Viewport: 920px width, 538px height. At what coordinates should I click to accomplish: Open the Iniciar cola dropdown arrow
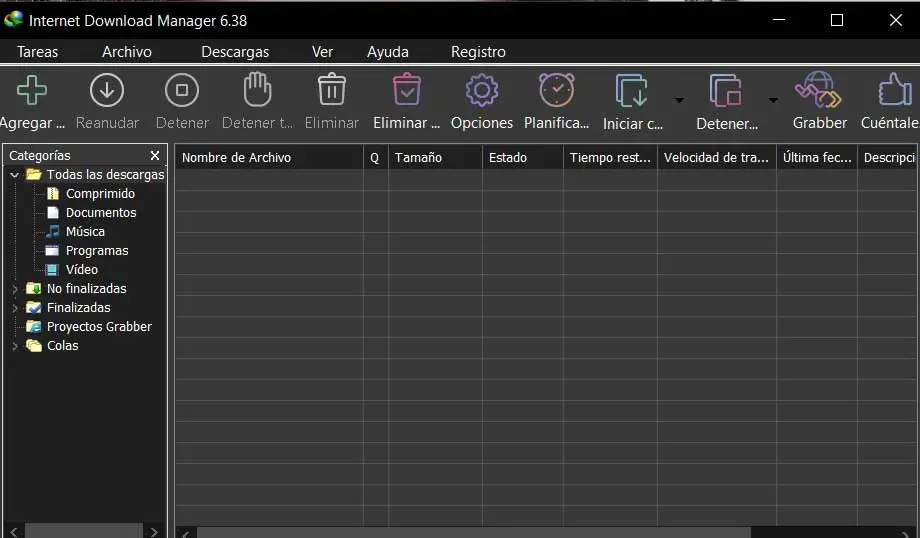pos(679,100)
